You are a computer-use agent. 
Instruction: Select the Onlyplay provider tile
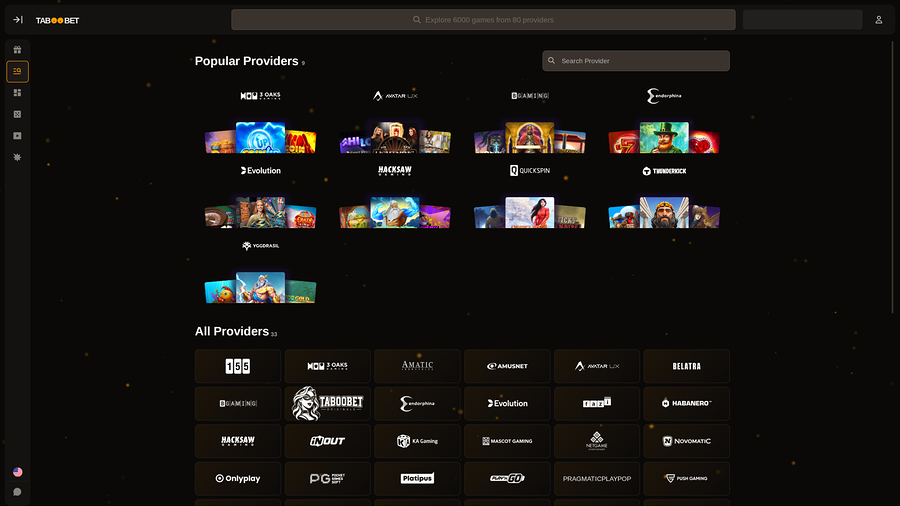coord(238,478)
